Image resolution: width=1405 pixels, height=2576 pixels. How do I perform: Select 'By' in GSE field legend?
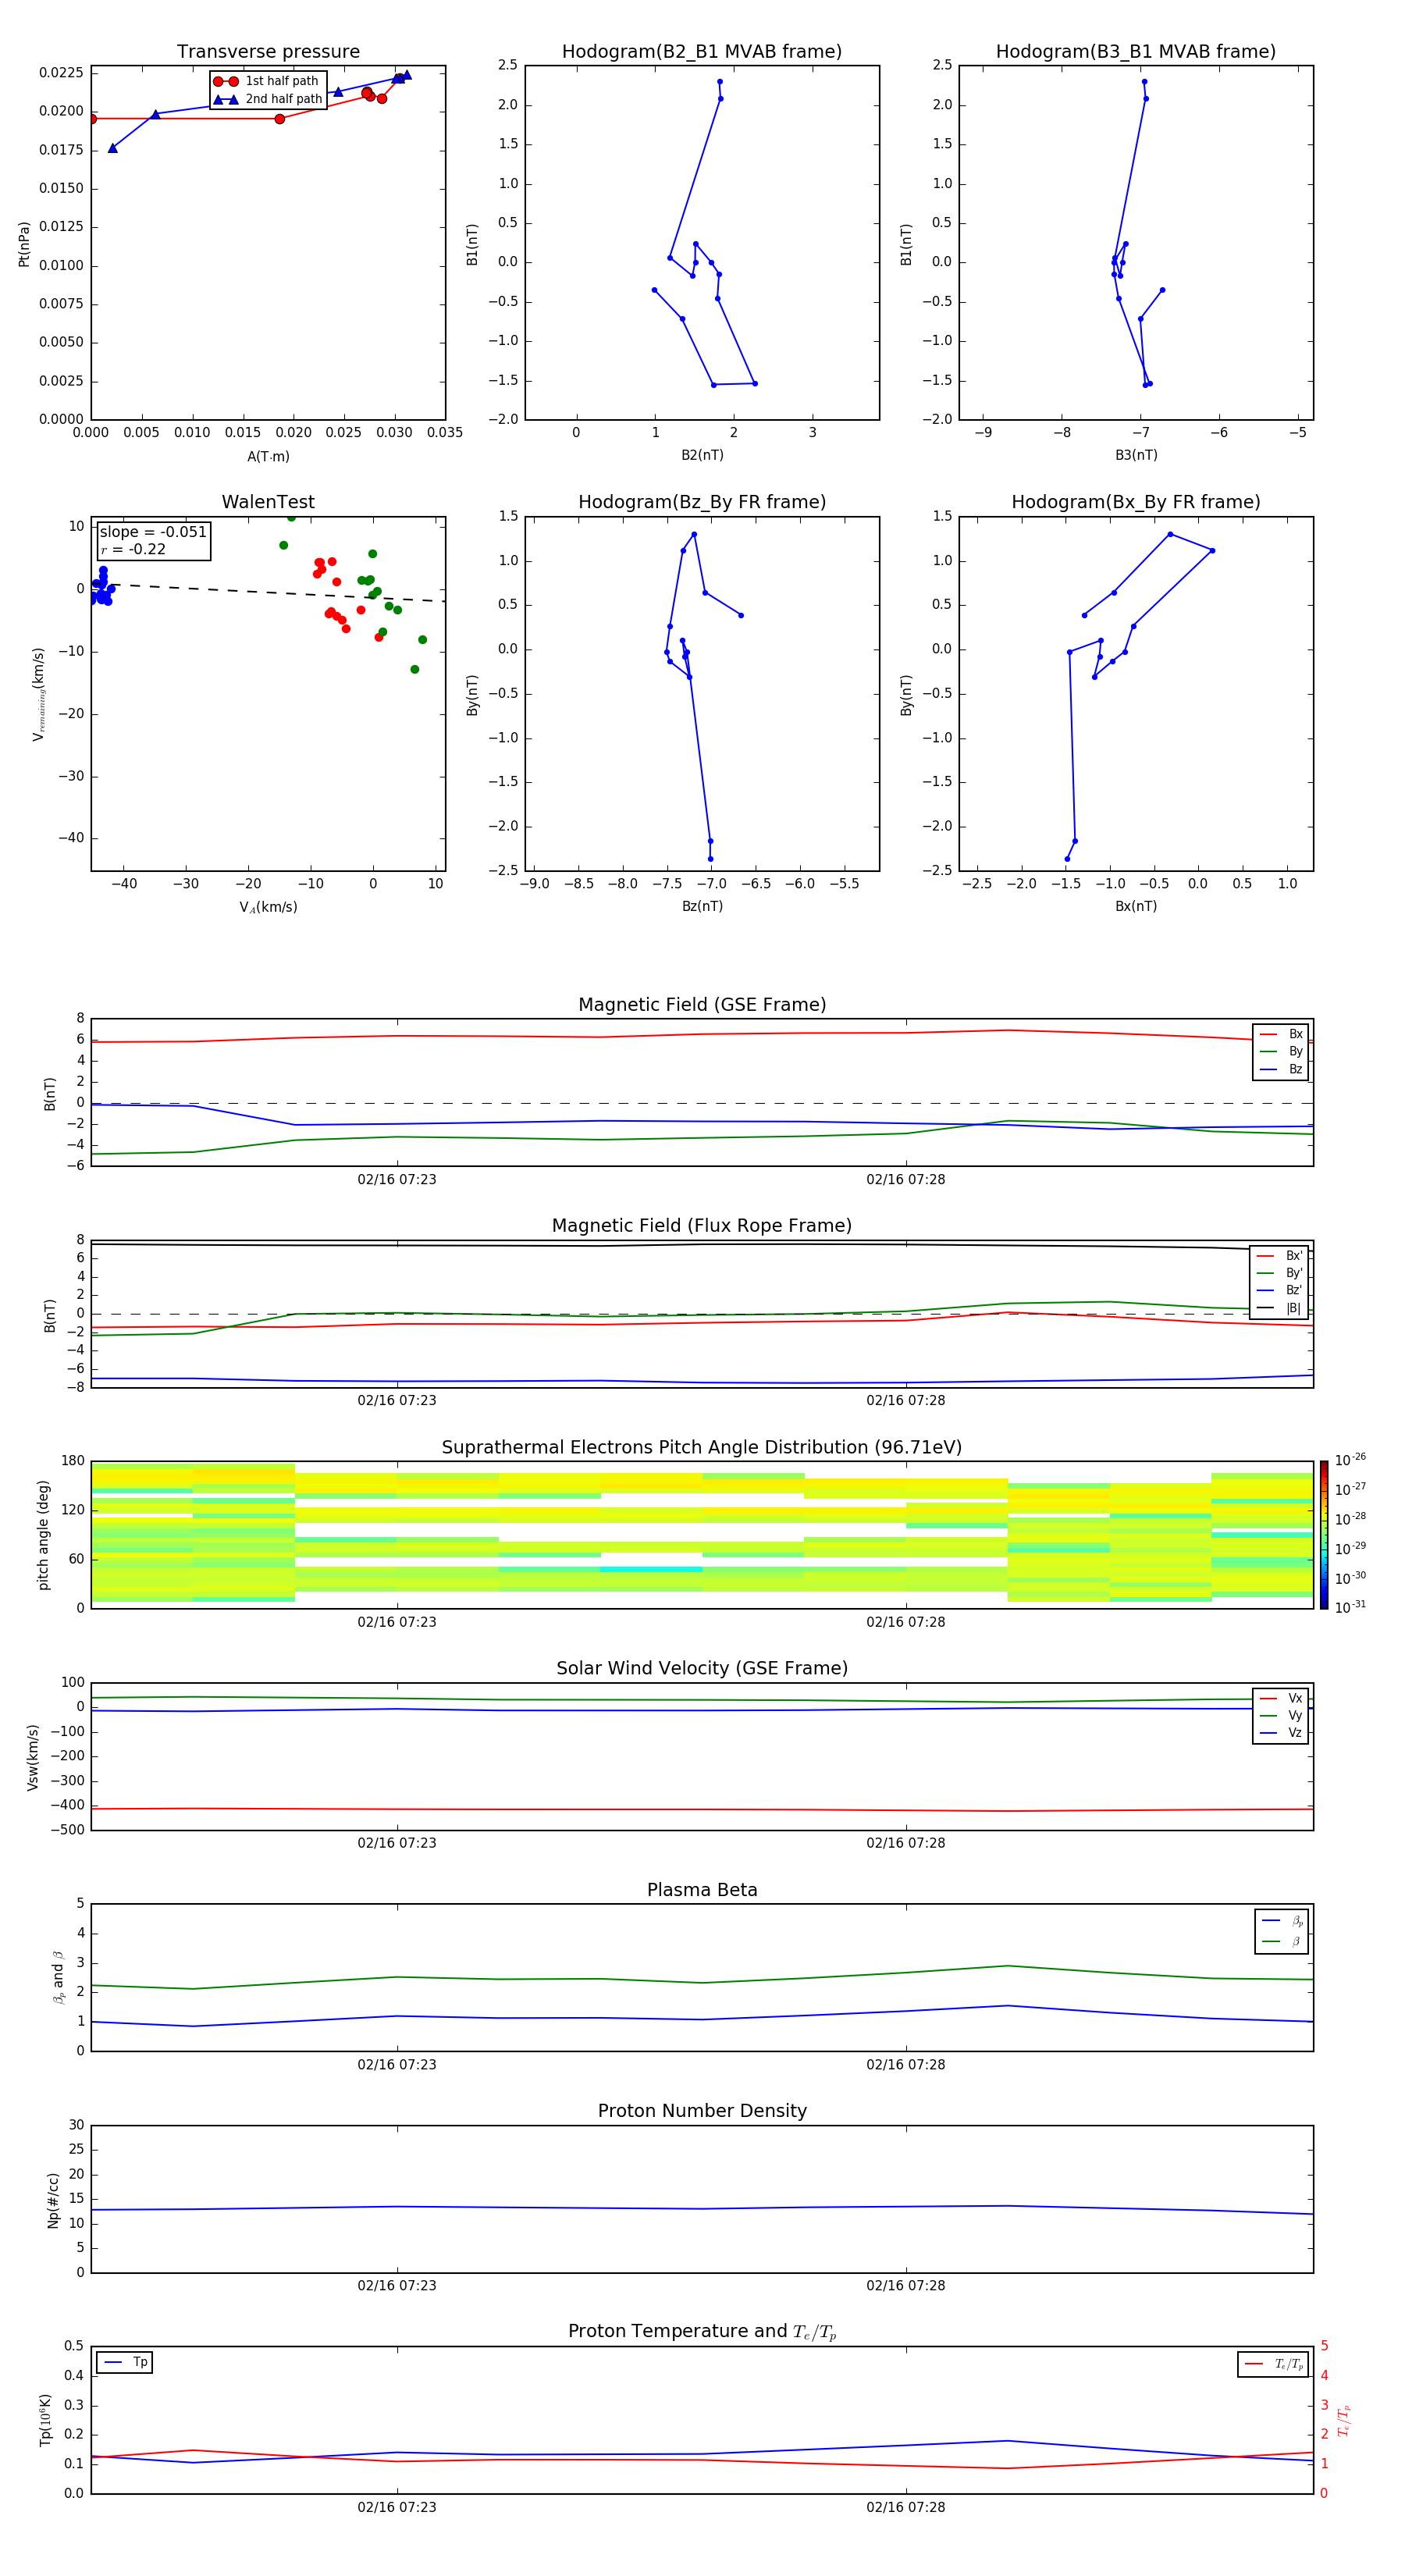coord(1281,1051)
